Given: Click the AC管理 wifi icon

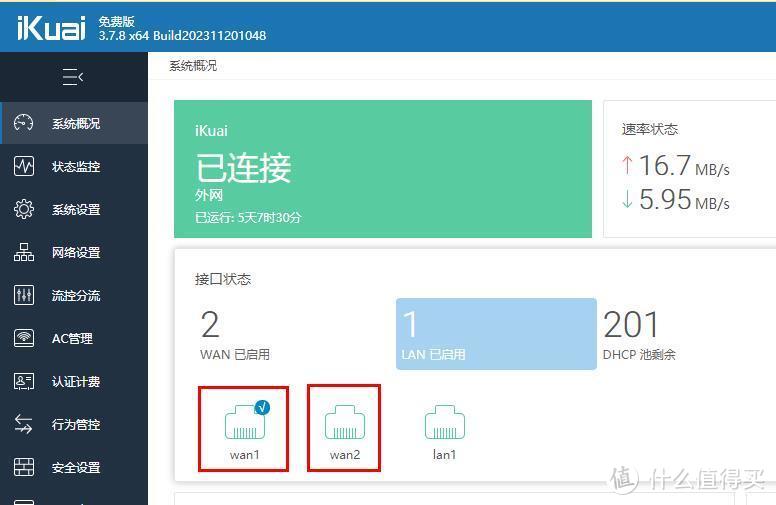Looking at the screenshot, I should pyautogui.click(x=24, y=338).
